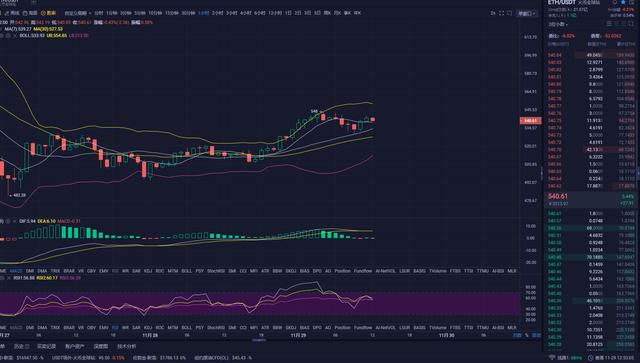Image resolution: width=640 pixels, height=363 pixels.
Task: Select StochRSI in the indicator row below MACD
Action: click(x=216, y=271)
